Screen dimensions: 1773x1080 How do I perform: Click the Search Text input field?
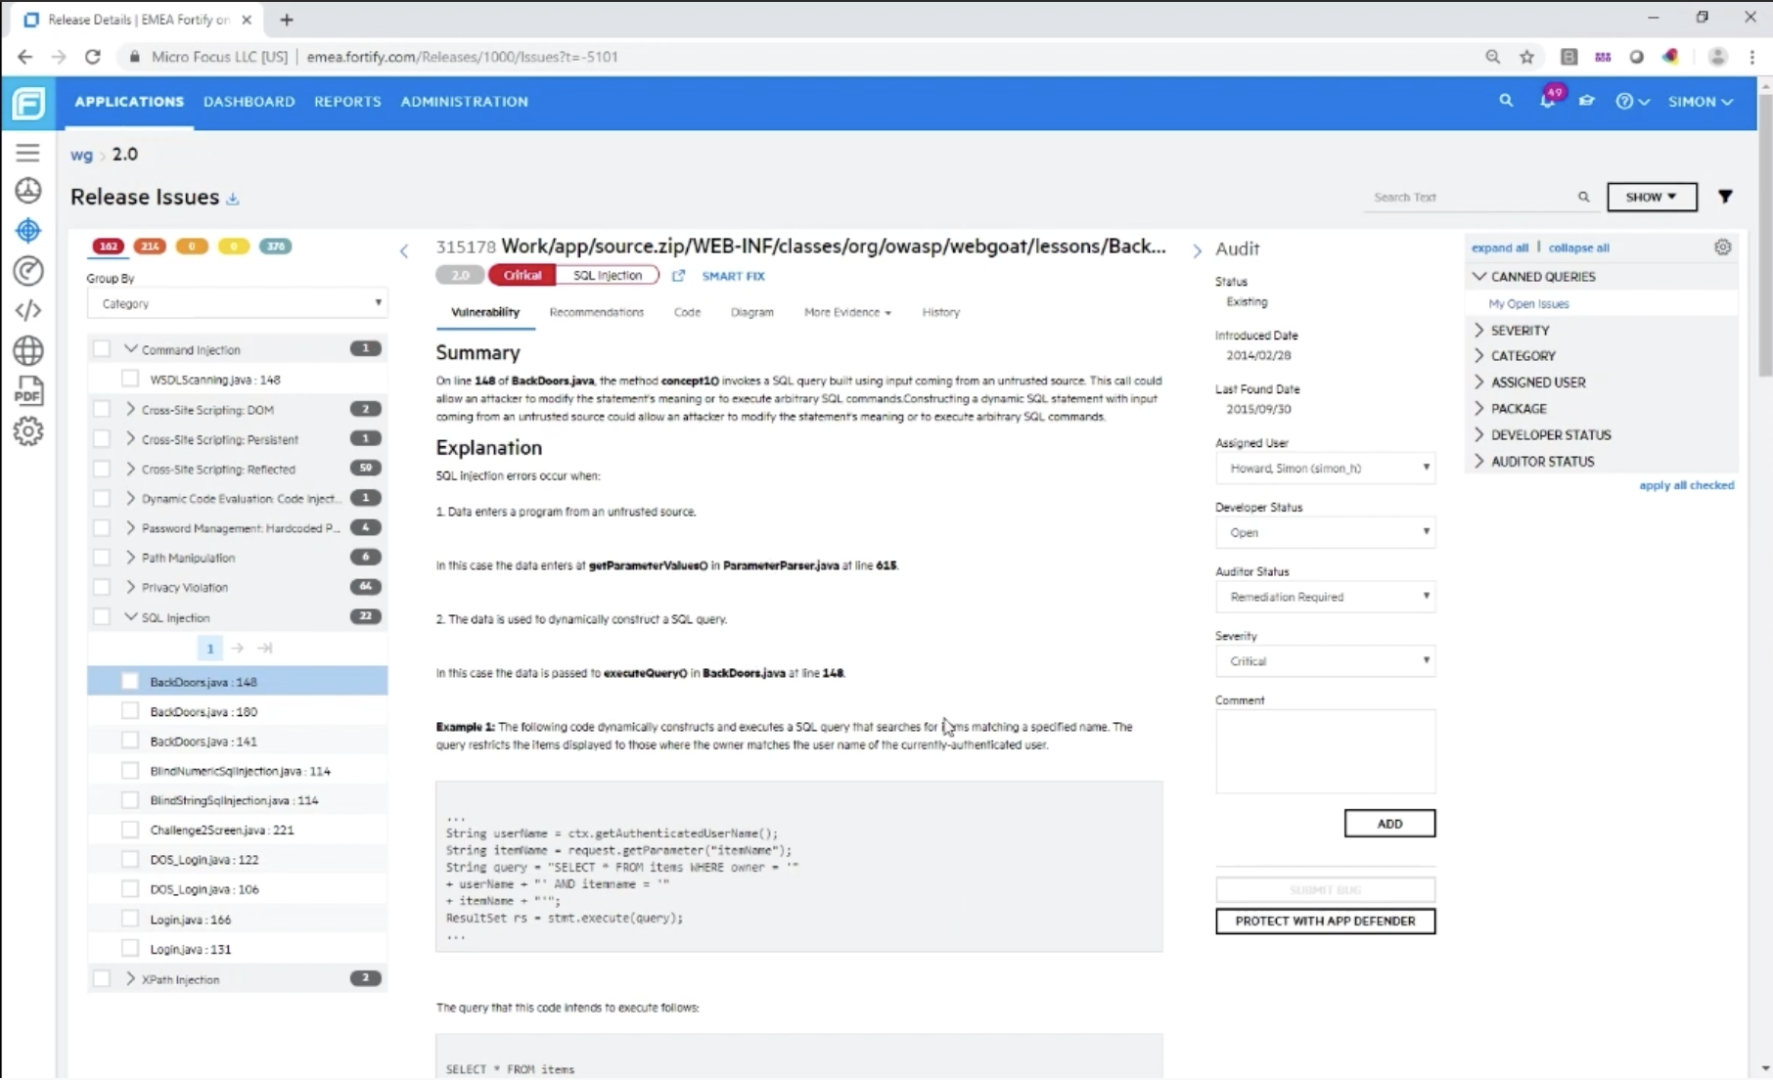click(1470, 197)
